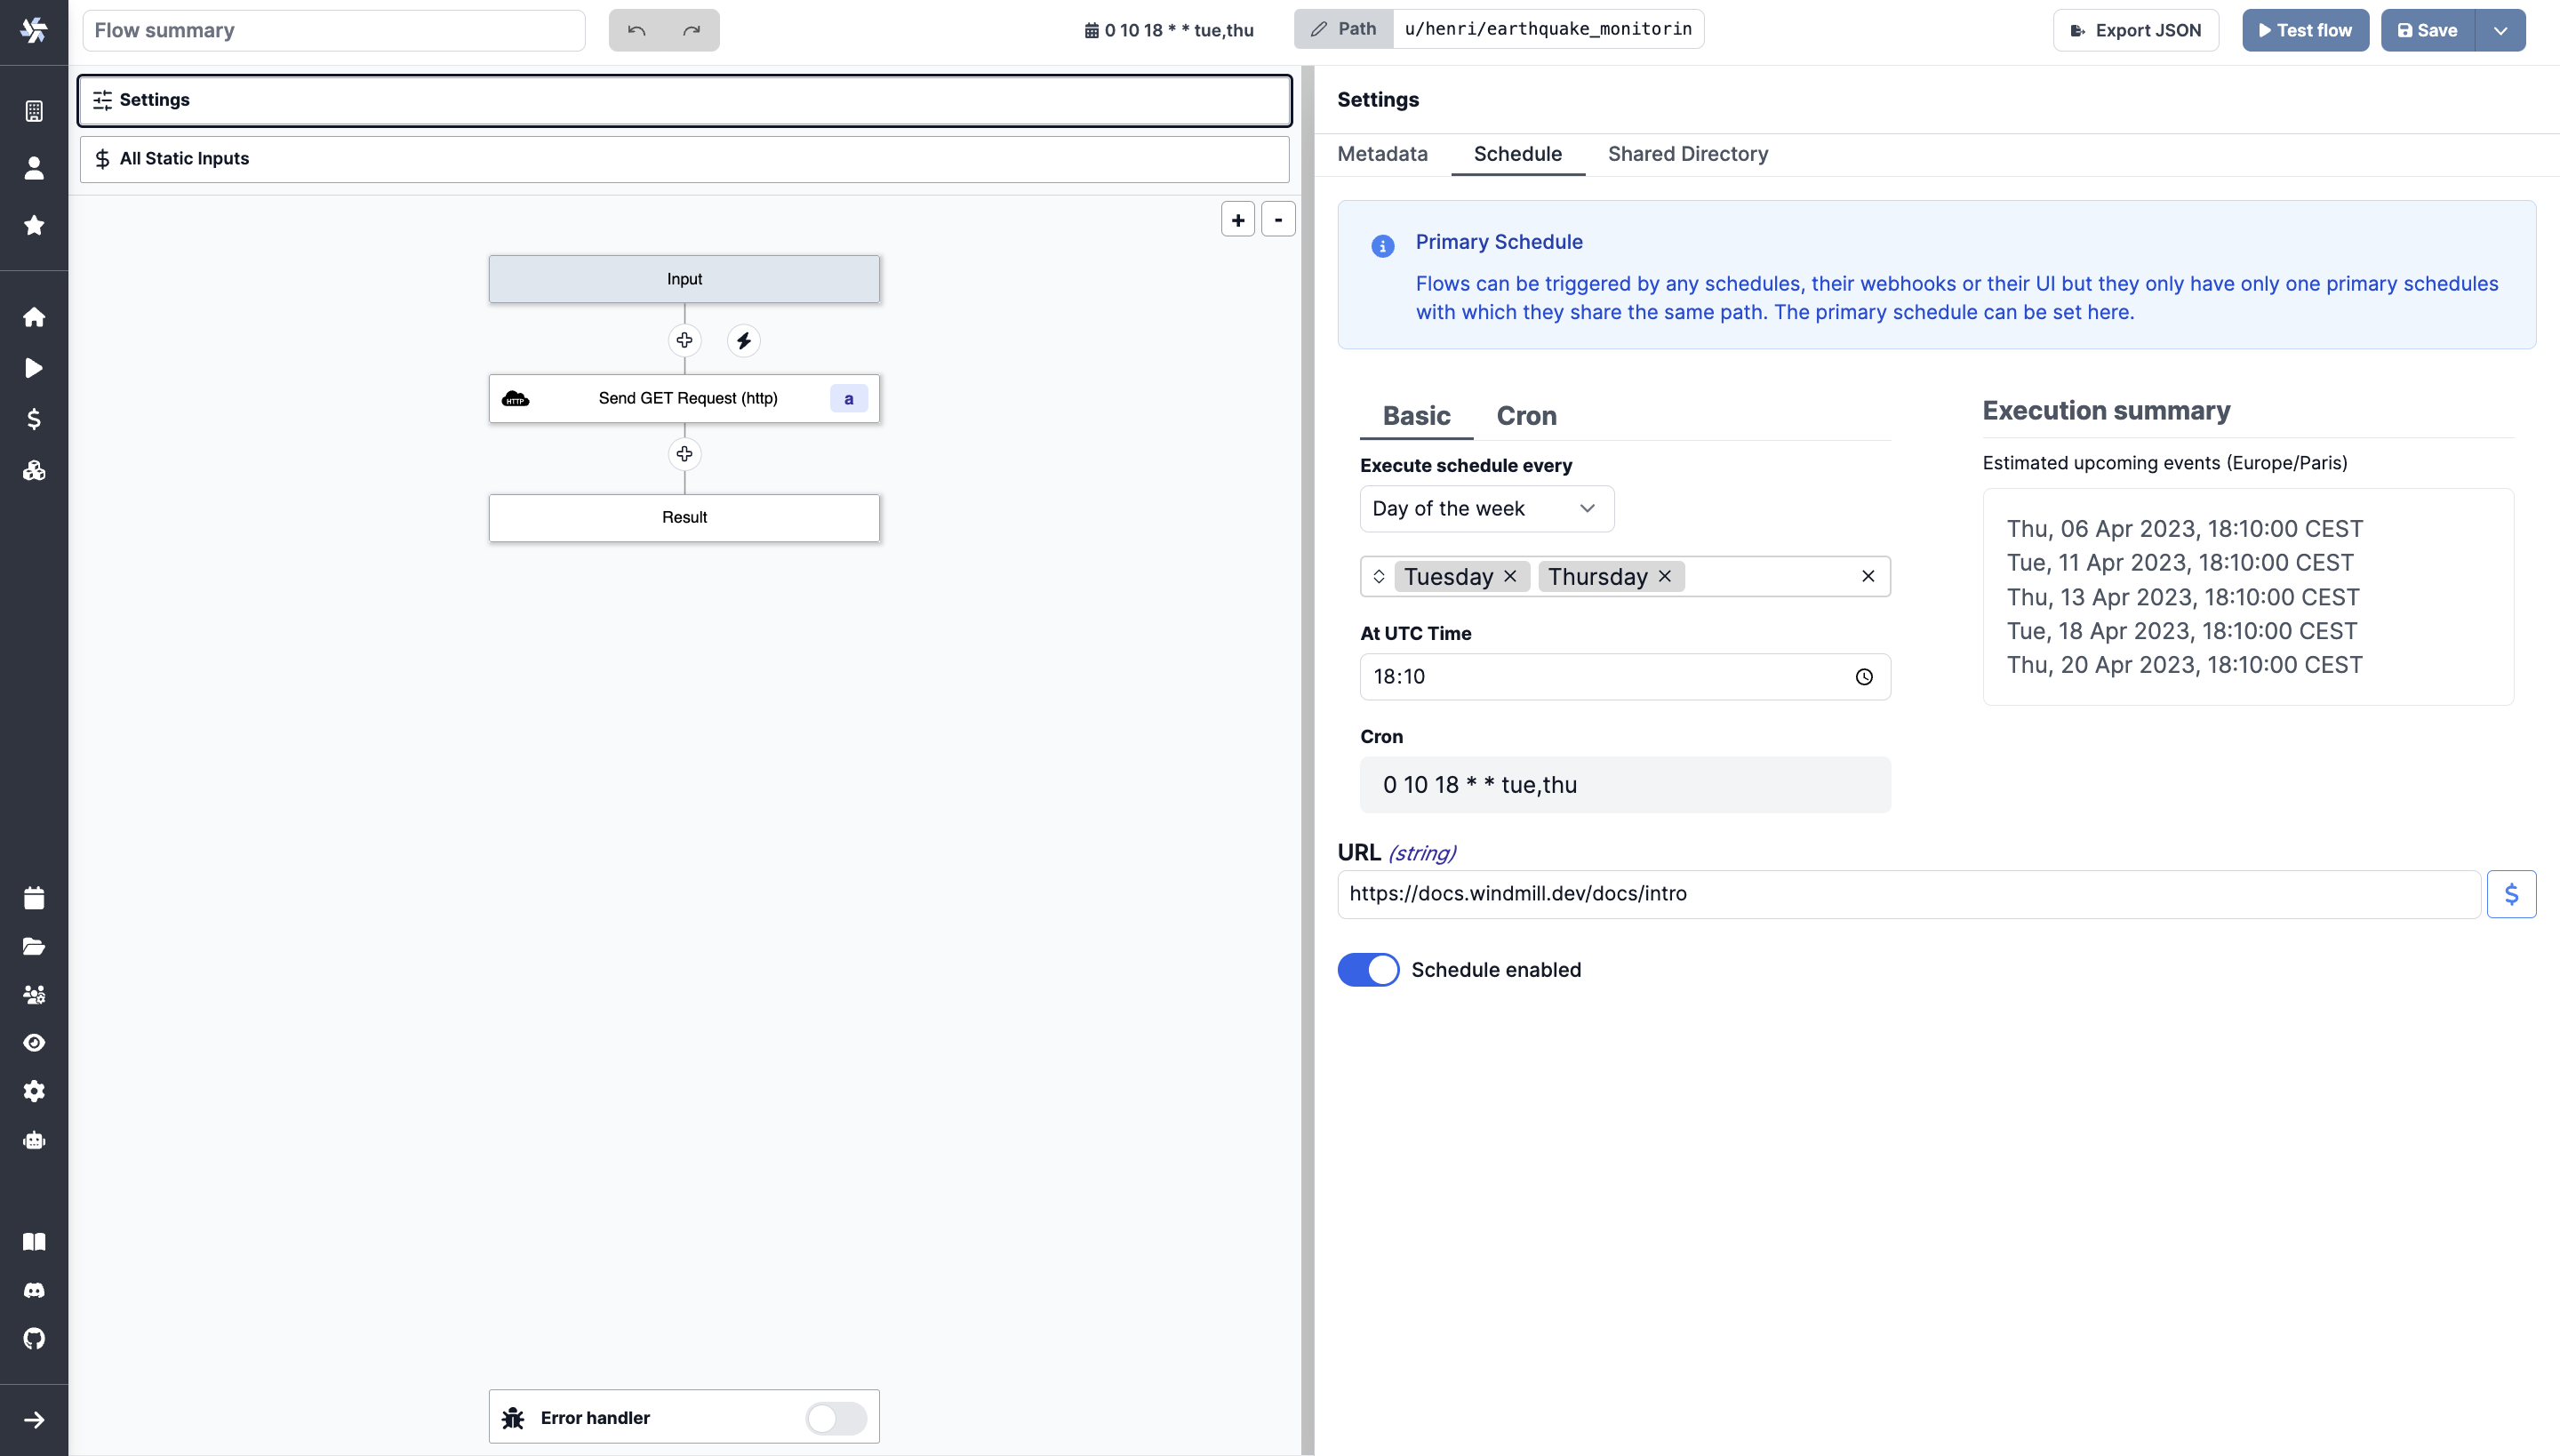Image resolution: width=2560 pixels, height=1456 pixels.
Task: Disable the Schedule enabled toggle
Action: 1368,970
